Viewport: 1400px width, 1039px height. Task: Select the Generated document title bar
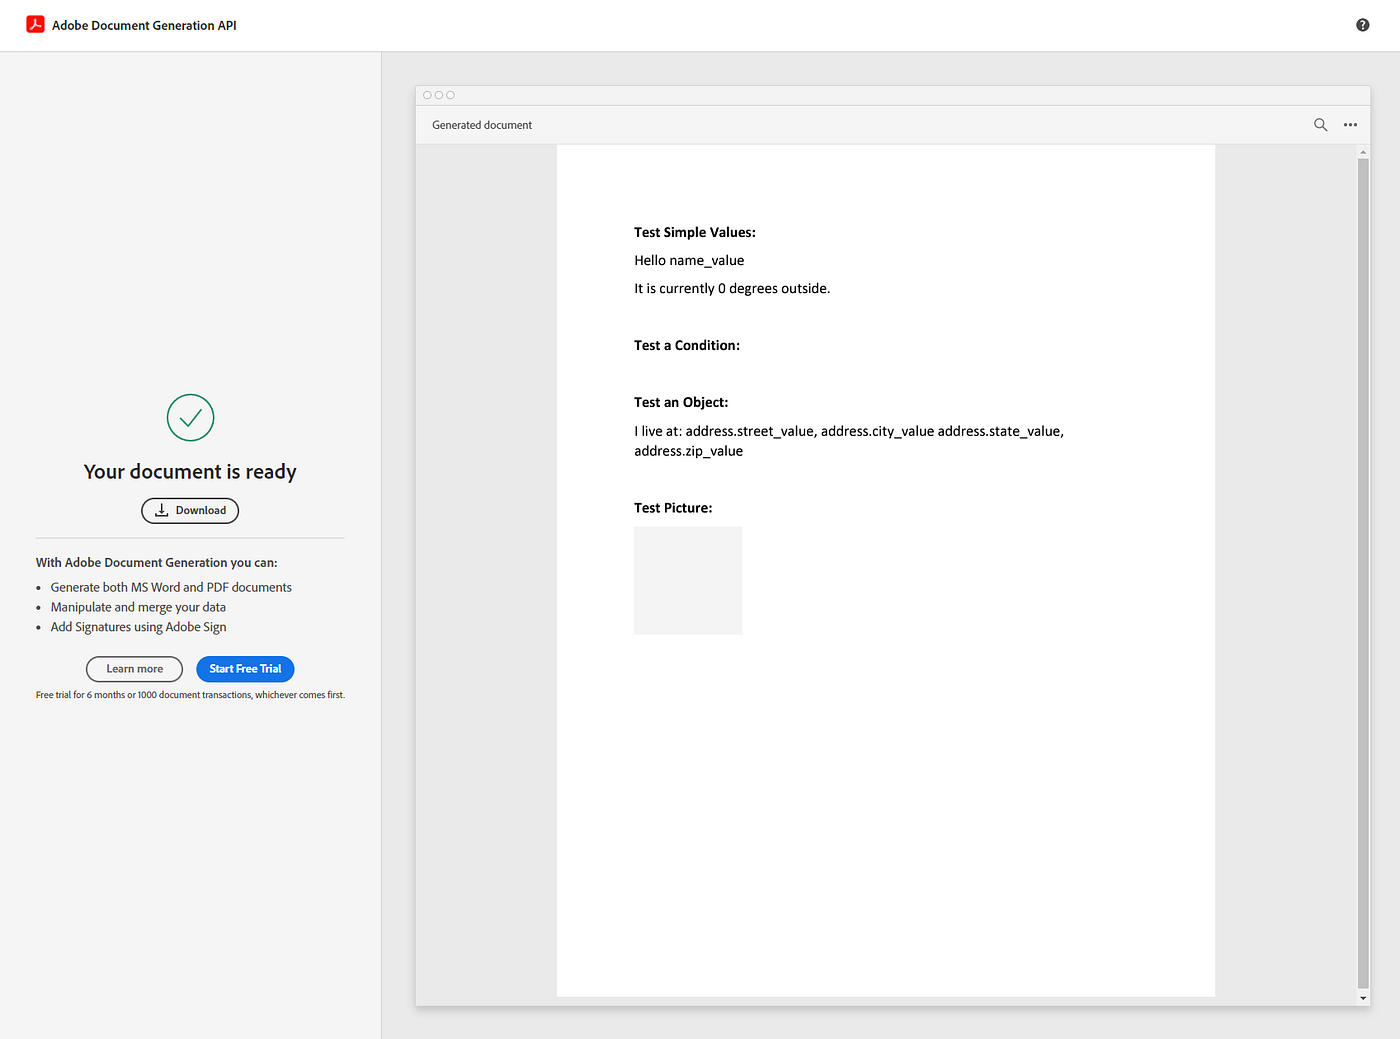tap(481, 124)
